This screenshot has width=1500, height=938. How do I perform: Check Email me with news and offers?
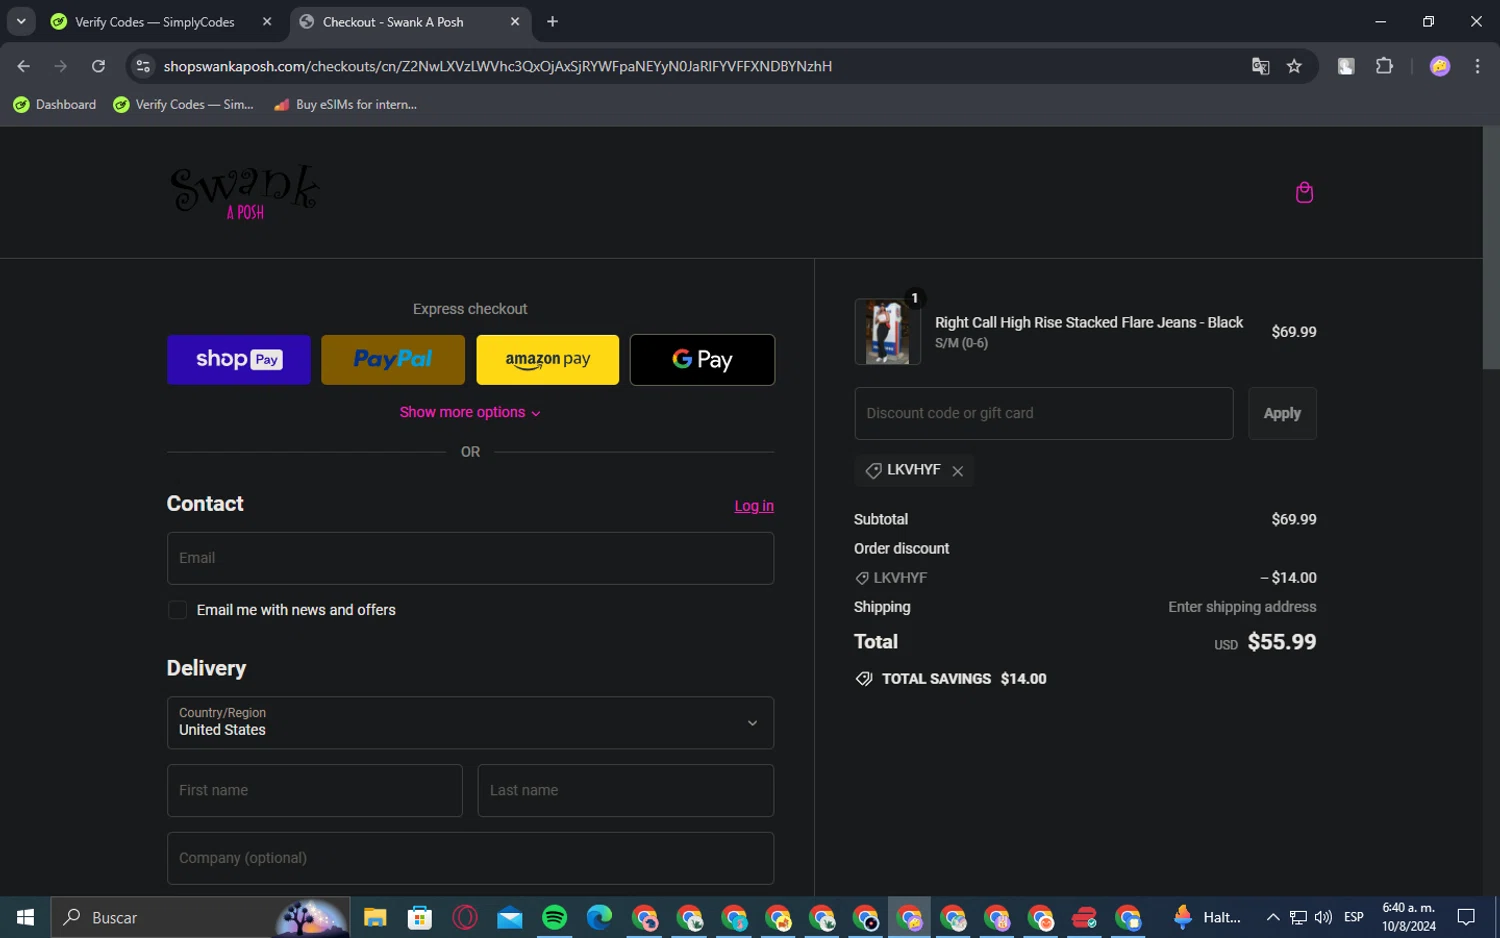177,610
